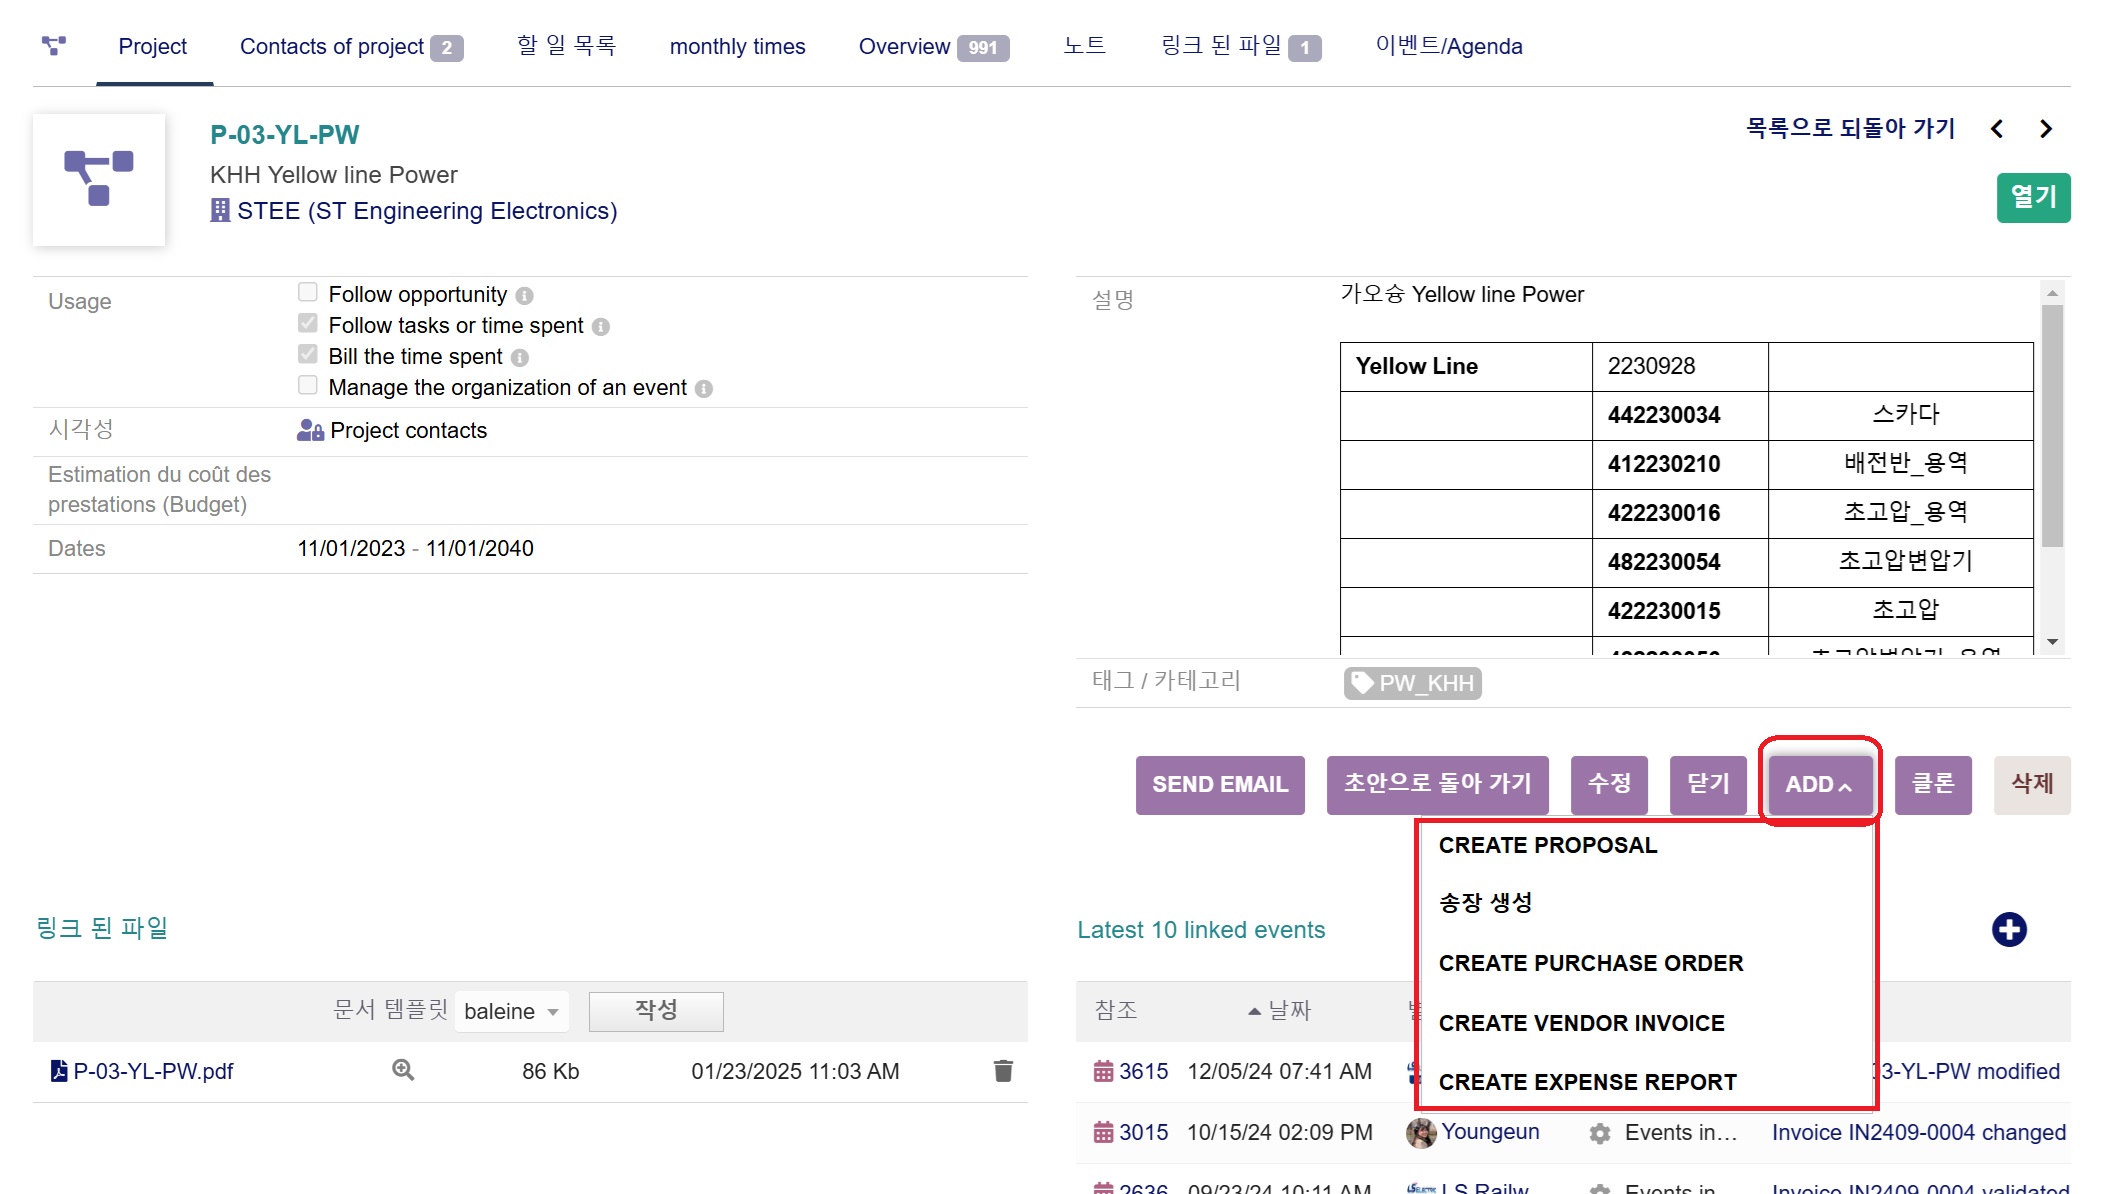Click the magnifier preview icon for P-03-YL-PW.pdf
2121x1194 pixels.
[x=403, y=1070]
